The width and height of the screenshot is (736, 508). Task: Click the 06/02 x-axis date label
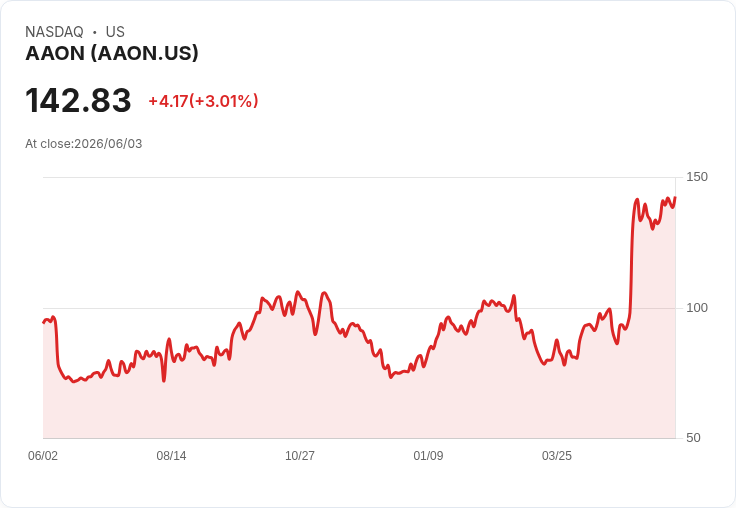click(x=43, y=455)
